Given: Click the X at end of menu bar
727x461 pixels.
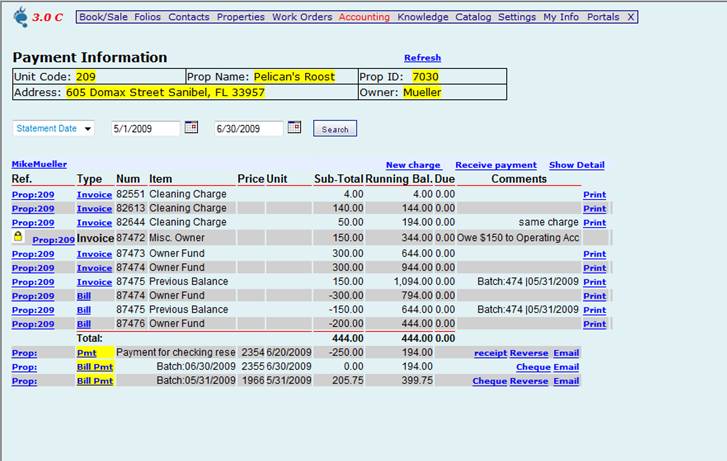Looking at the screenshot, I should [631, 17].
